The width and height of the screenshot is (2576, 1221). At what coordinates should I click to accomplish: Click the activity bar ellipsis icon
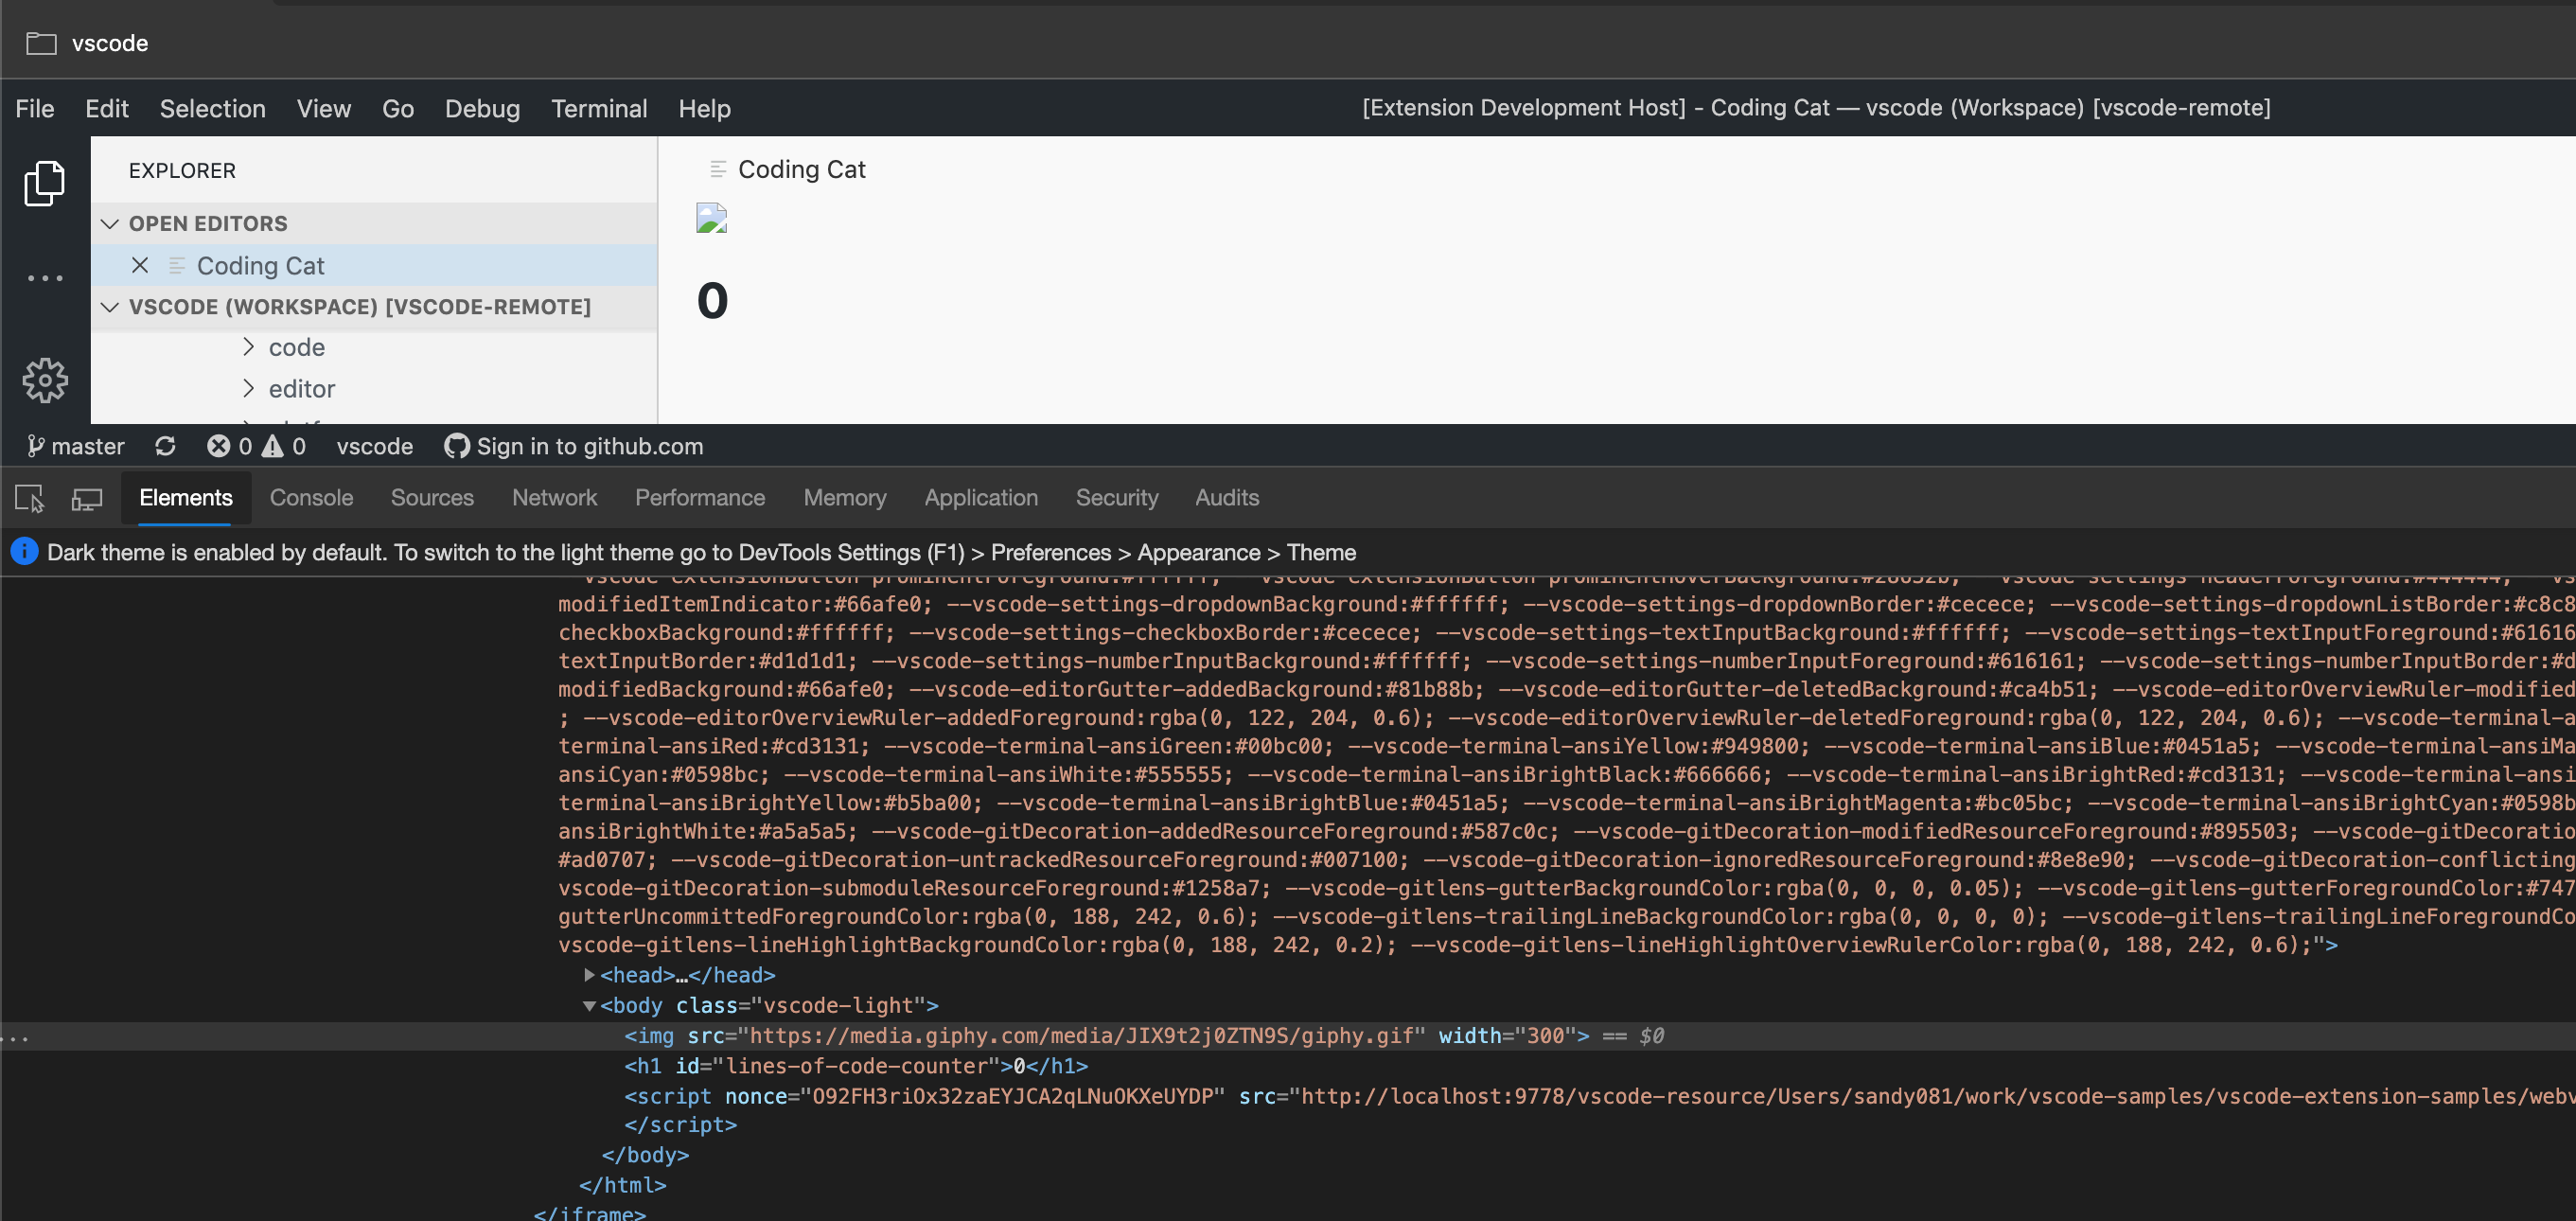click(x=44, y=278)
